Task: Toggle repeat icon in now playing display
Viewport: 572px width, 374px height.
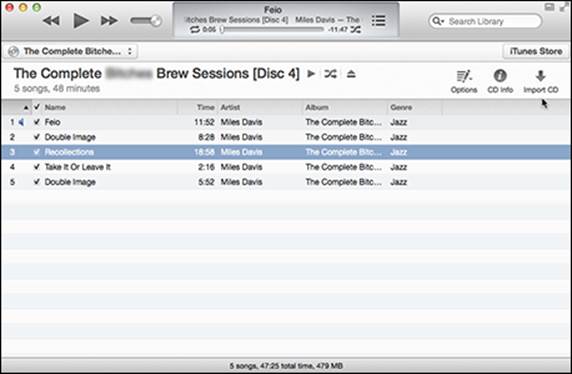Action: pyautogui.click(x=195, y=30)
